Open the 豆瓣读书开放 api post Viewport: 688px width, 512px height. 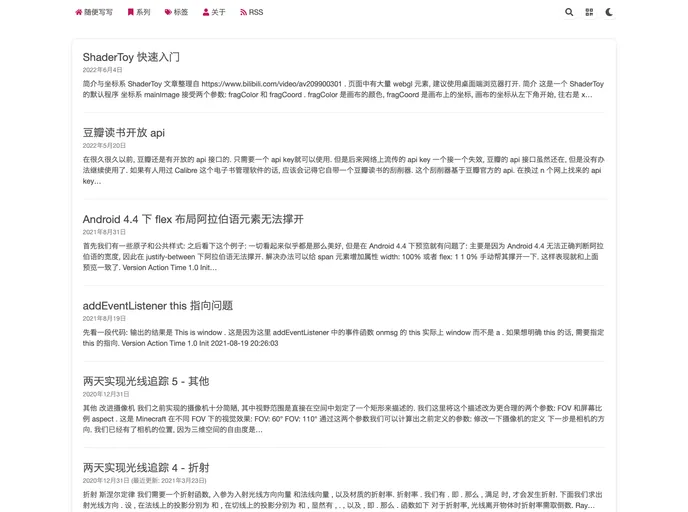[123, 132]
